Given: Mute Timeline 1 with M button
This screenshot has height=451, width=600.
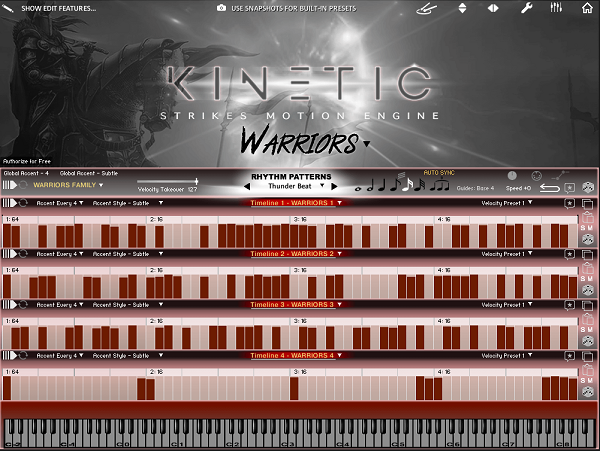Looking at the screenshot, I should pos(590,228).
